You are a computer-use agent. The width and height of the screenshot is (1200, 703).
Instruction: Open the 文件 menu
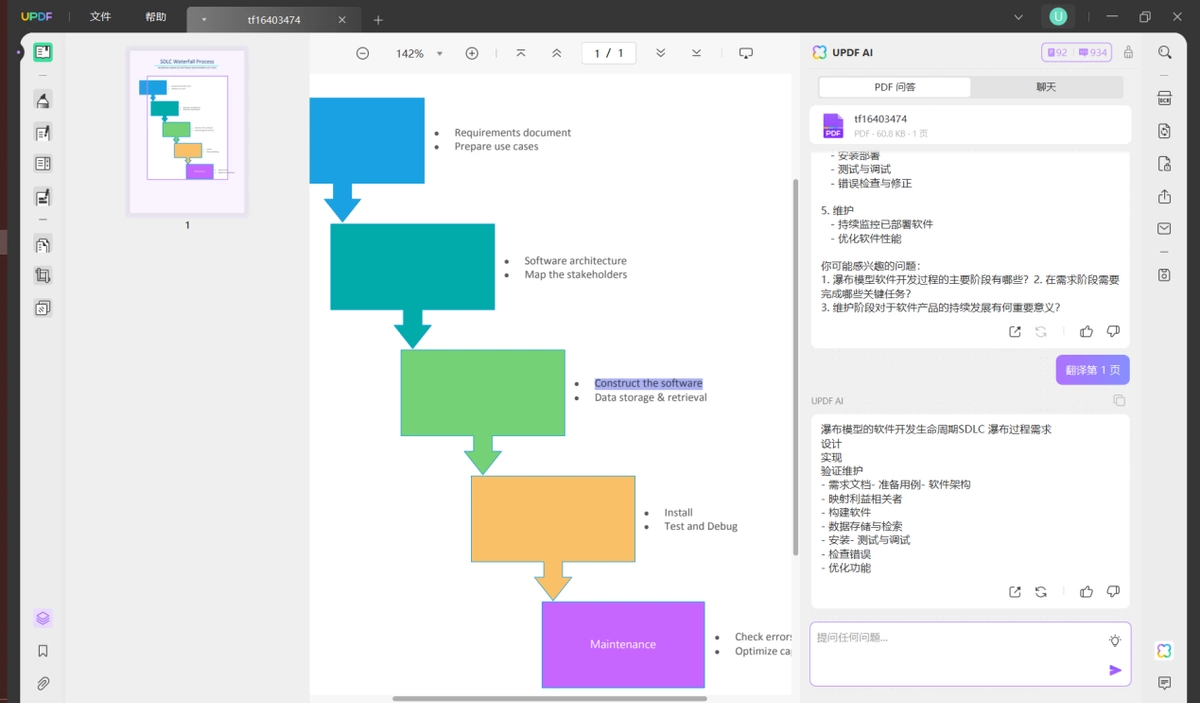point(100,17)
